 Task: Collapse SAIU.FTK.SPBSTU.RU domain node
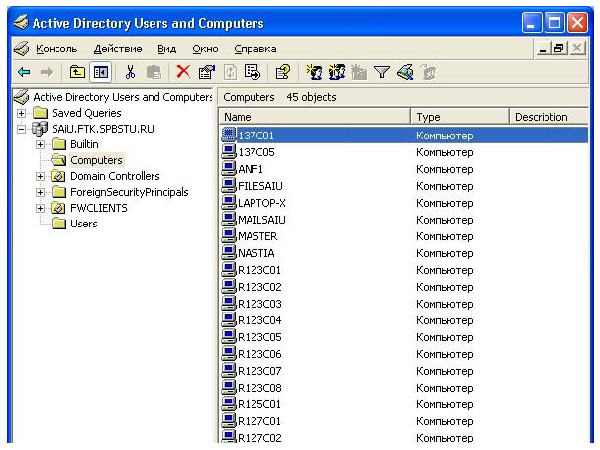22,129
